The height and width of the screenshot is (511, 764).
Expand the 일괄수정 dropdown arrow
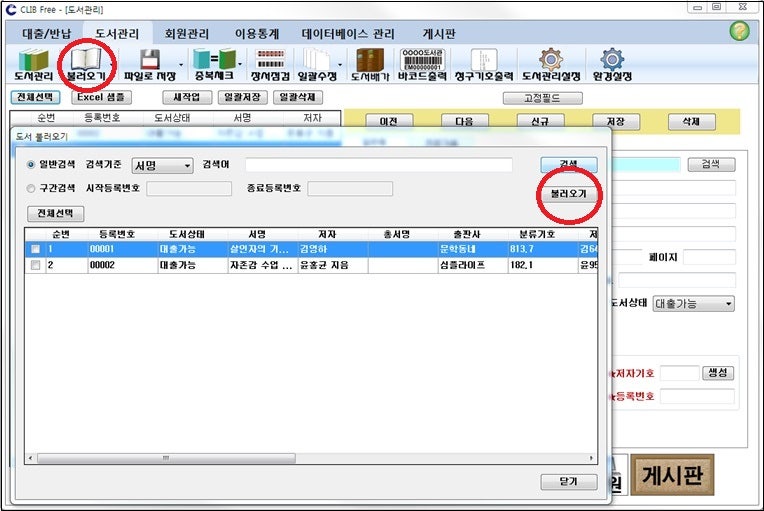pos(340,64)
